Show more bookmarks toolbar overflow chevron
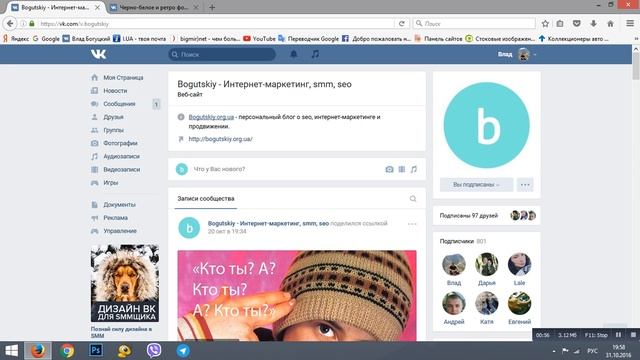Screen dimensions: 640x360 point(636,39)
